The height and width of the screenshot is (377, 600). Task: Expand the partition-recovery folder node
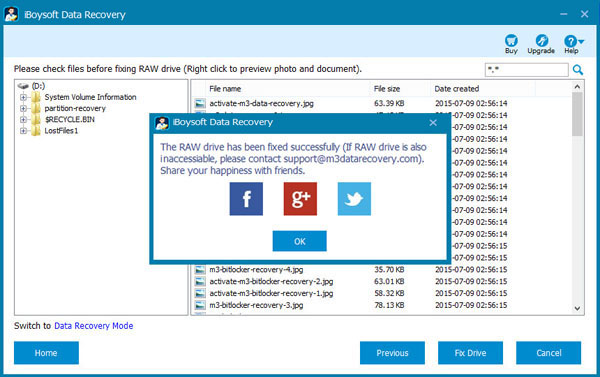pyautogui.click(x=23, y=108)
